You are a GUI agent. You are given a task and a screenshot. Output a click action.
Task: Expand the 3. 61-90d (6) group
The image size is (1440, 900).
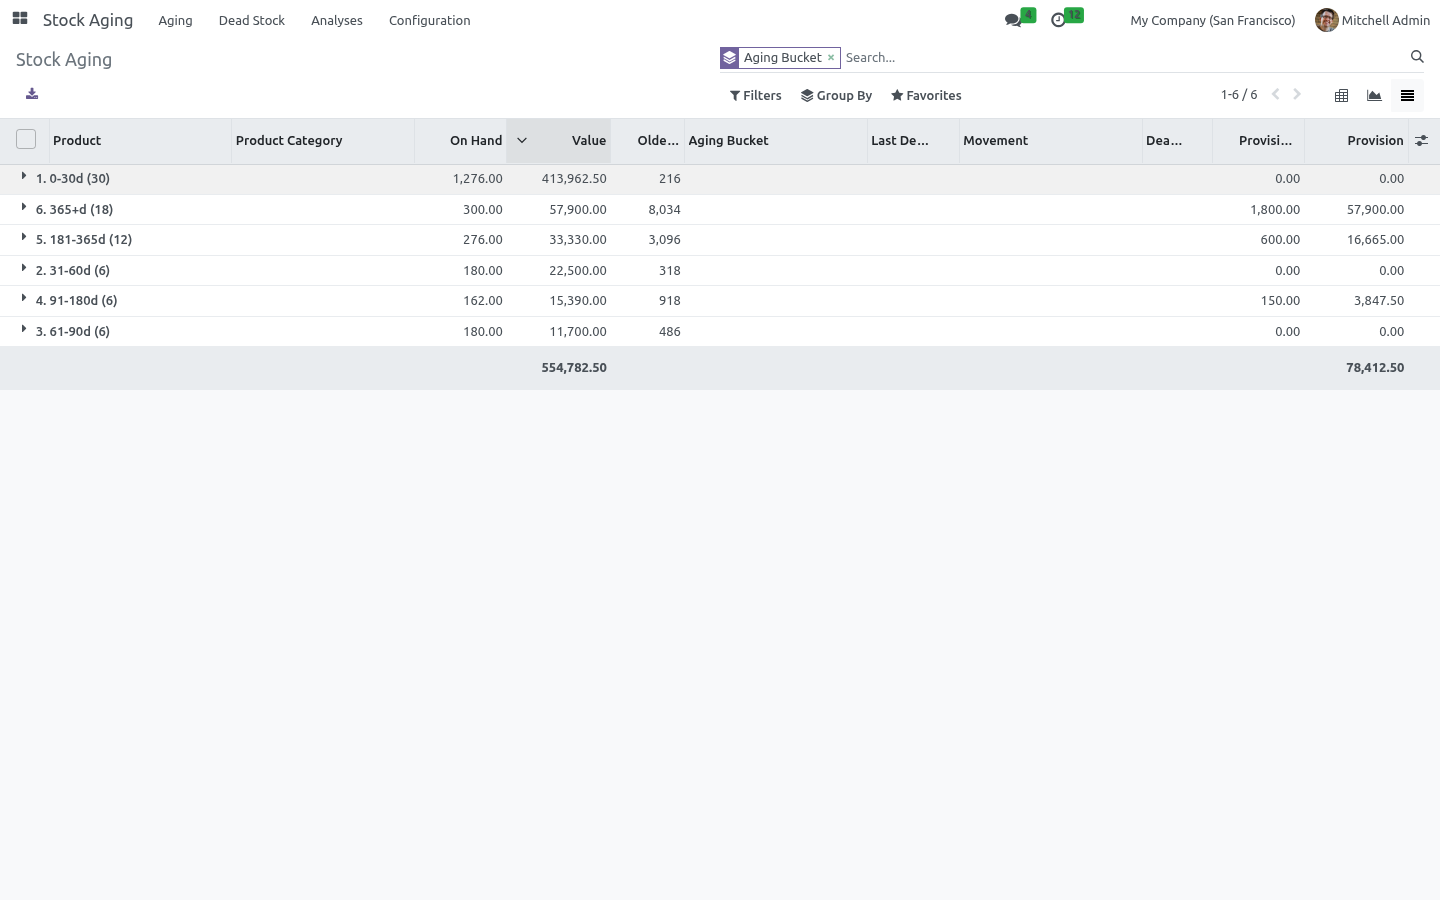[x=24, y=330]
